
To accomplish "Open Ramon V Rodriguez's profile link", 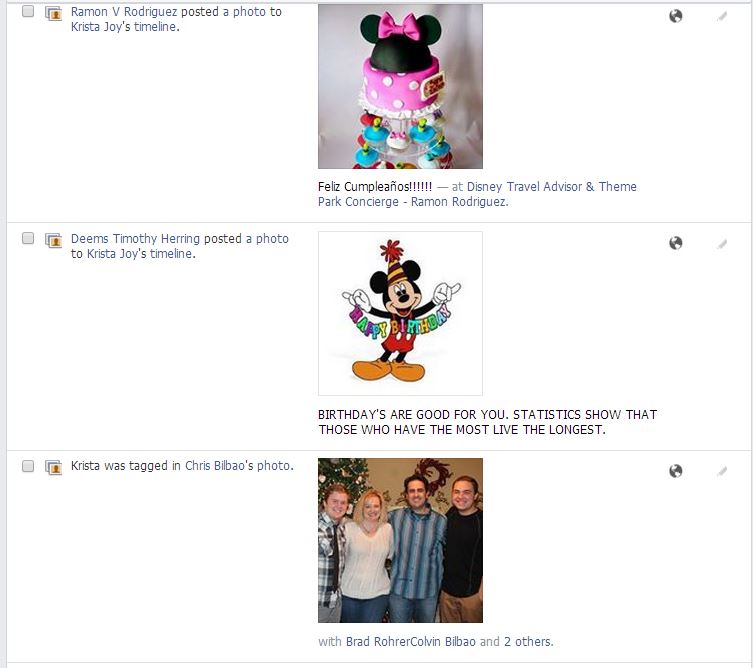I will click(x=124, y=12).
